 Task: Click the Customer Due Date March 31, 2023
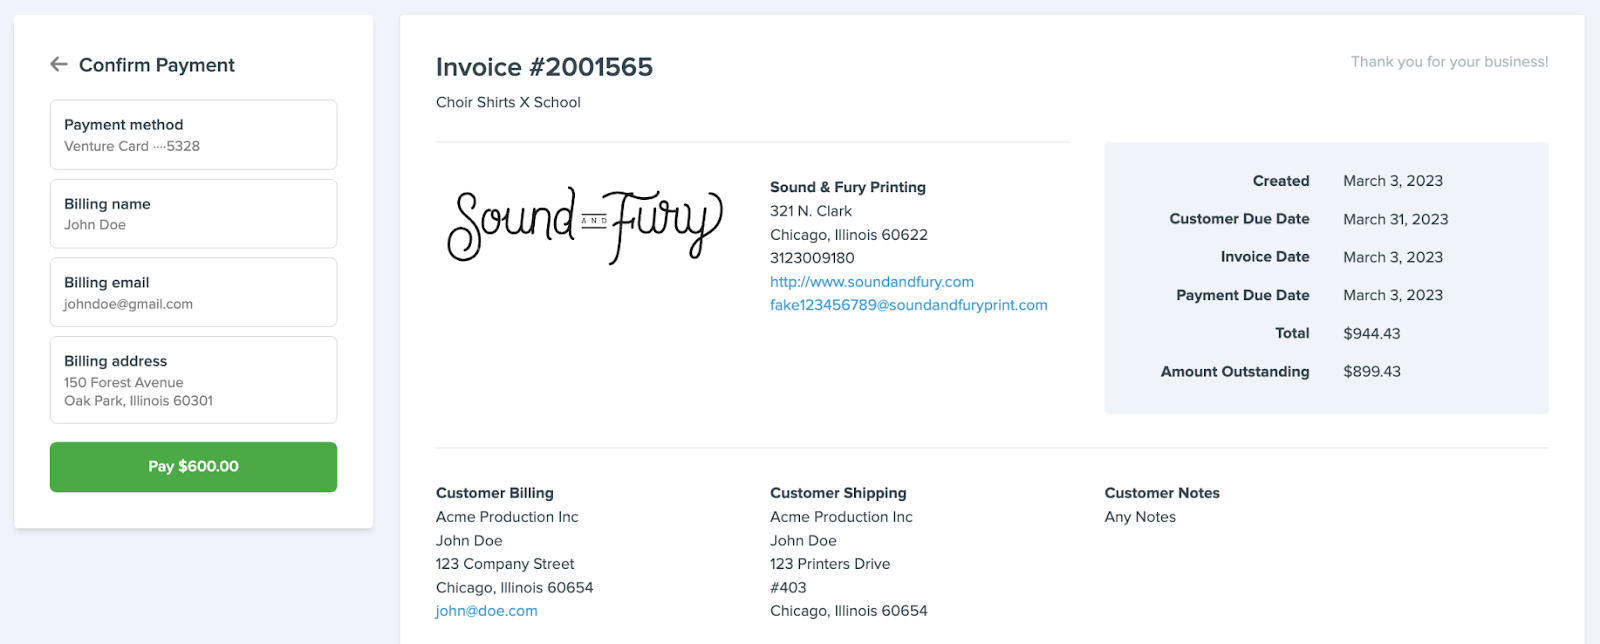1395,219
